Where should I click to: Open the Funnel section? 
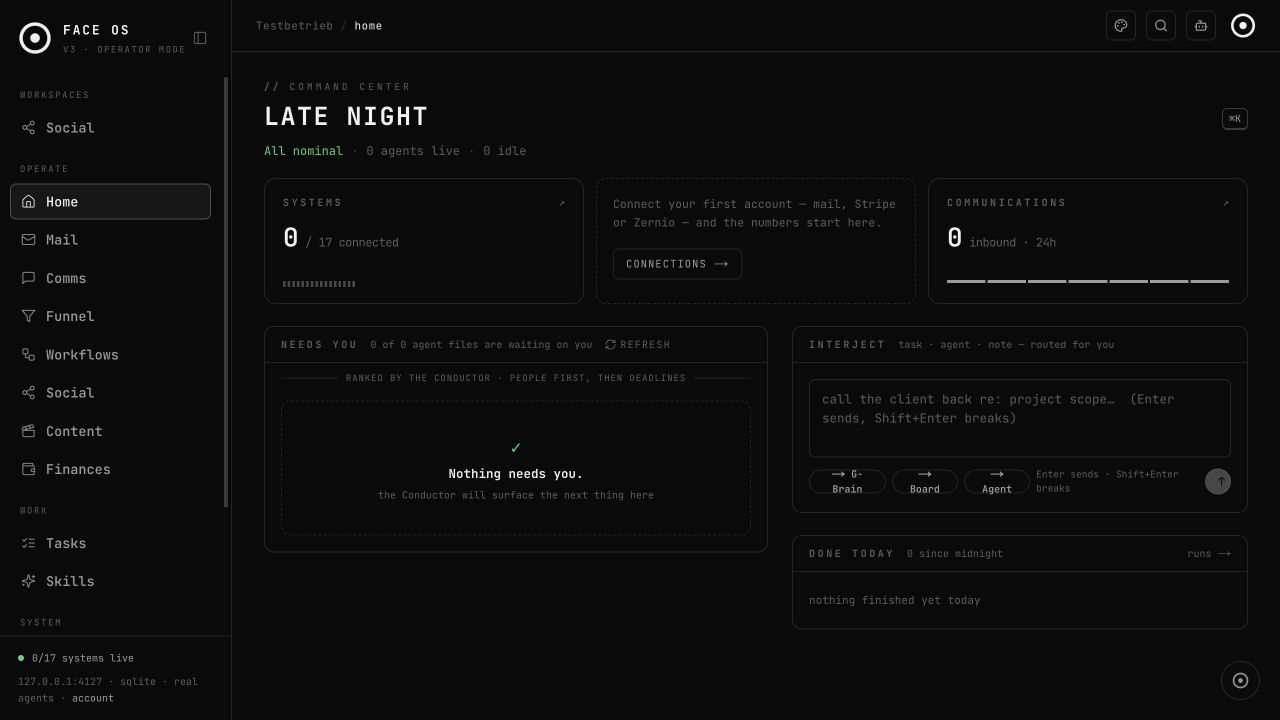coord(110,316)
